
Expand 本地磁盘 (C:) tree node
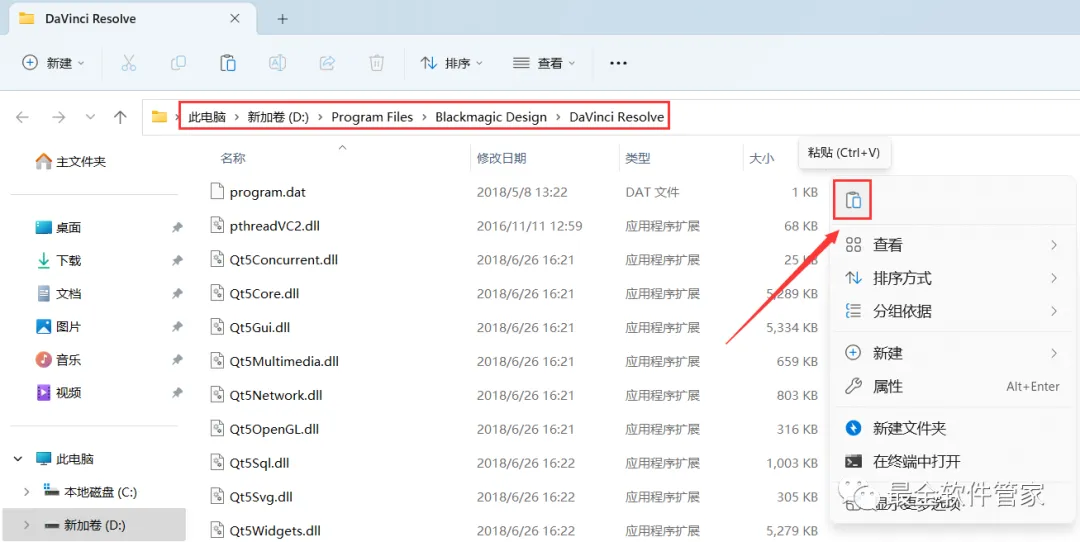[27, 492]
